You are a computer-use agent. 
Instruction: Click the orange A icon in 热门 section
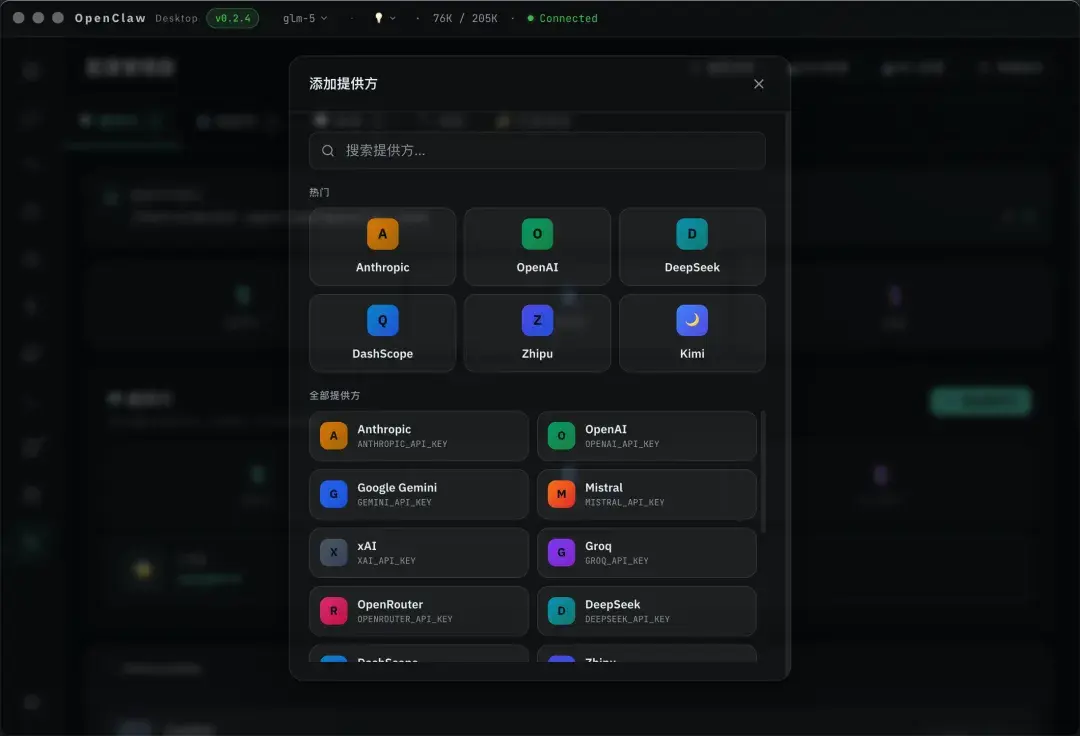tap(382, 234)
